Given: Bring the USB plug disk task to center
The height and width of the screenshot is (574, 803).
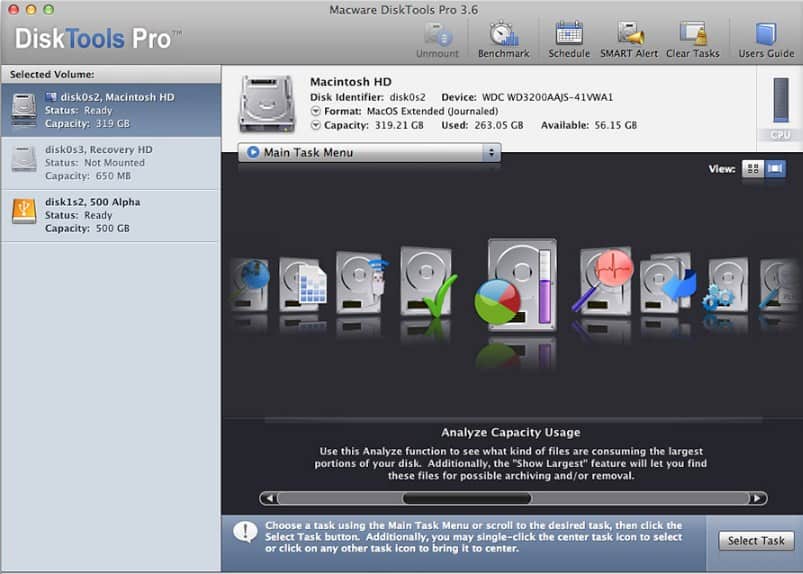Looking at the screenshot, I should [x=361, y=282].
